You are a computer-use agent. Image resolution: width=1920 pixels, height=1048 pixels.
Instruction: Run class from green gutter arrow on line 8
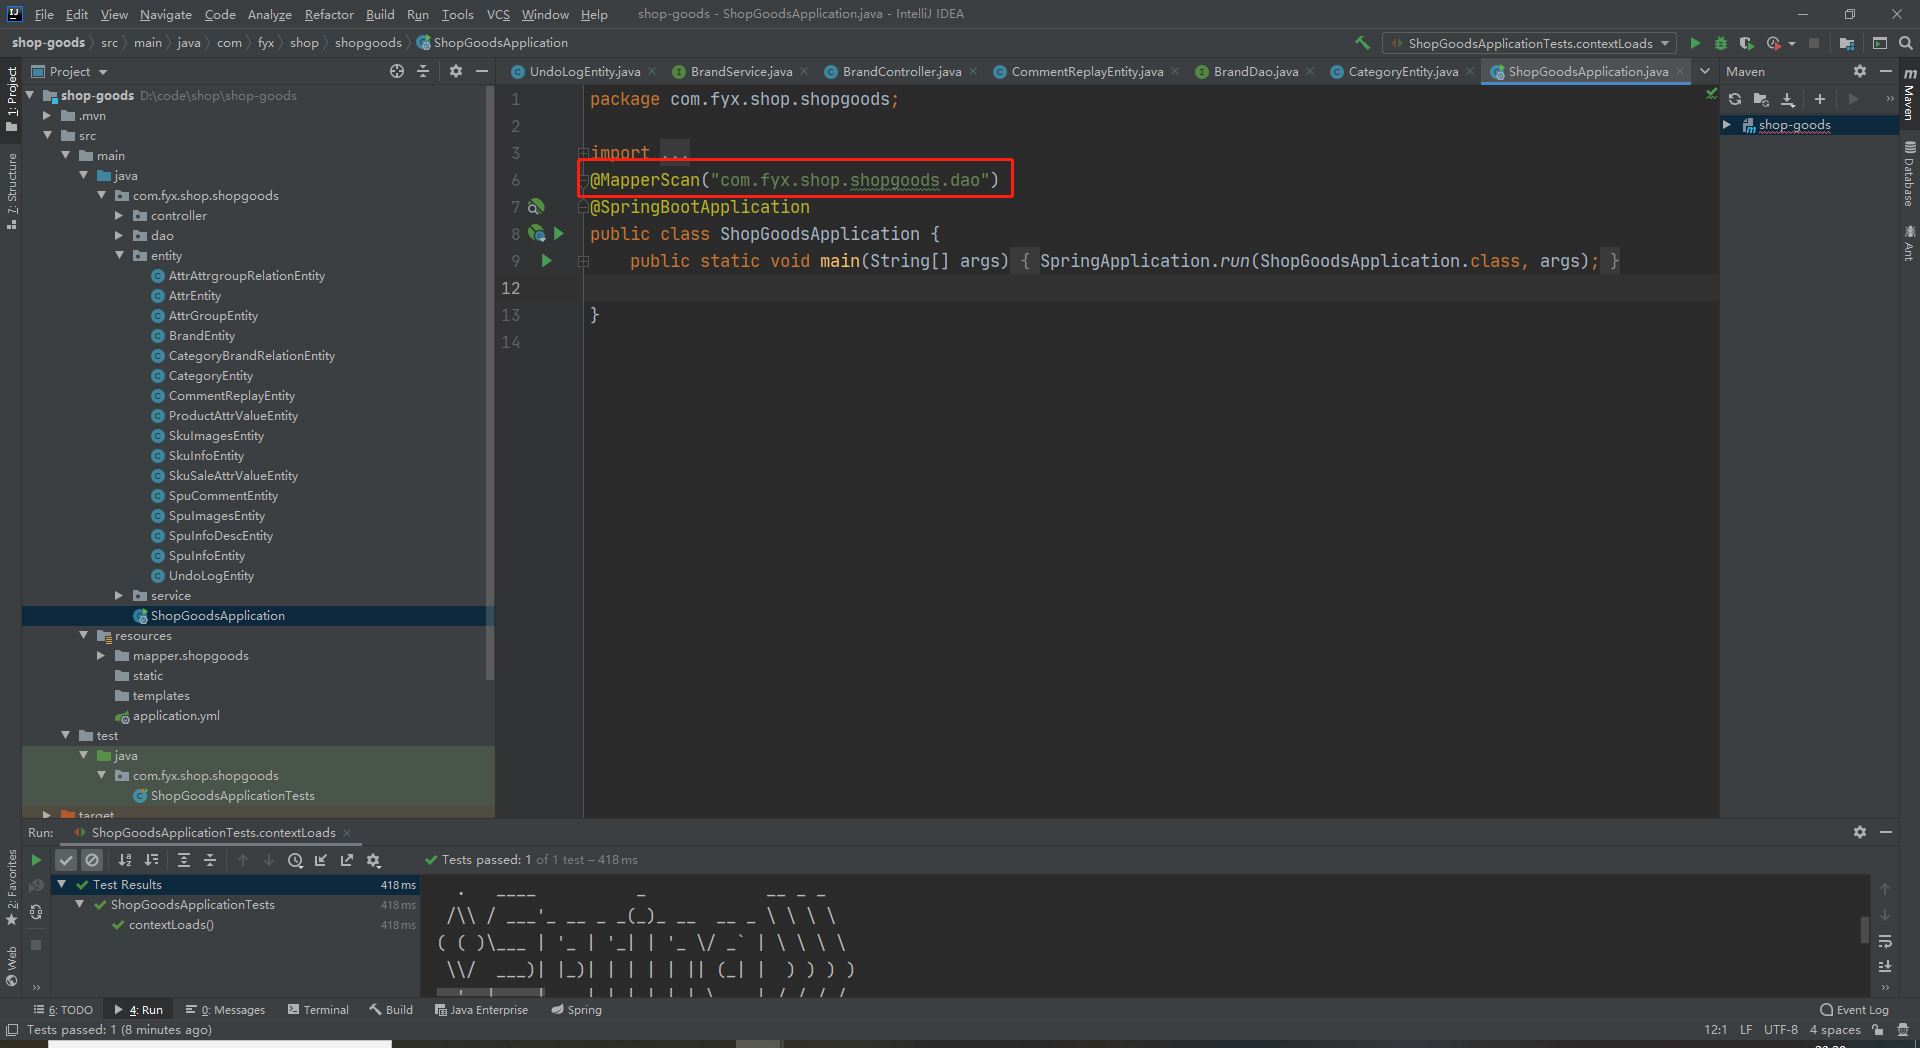click(559, 234)
